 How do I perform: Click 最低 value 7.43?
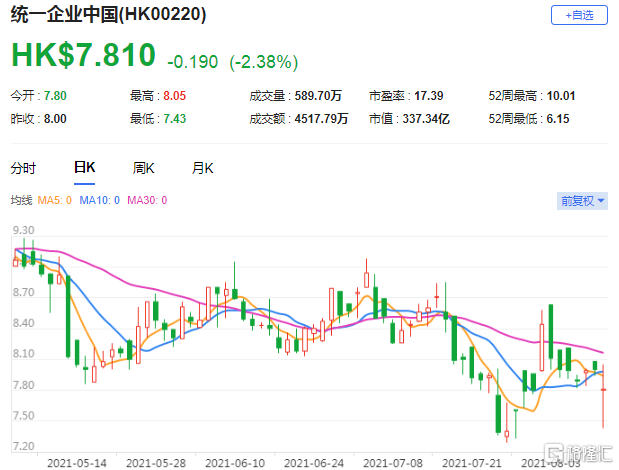click(x=174, y=119)
